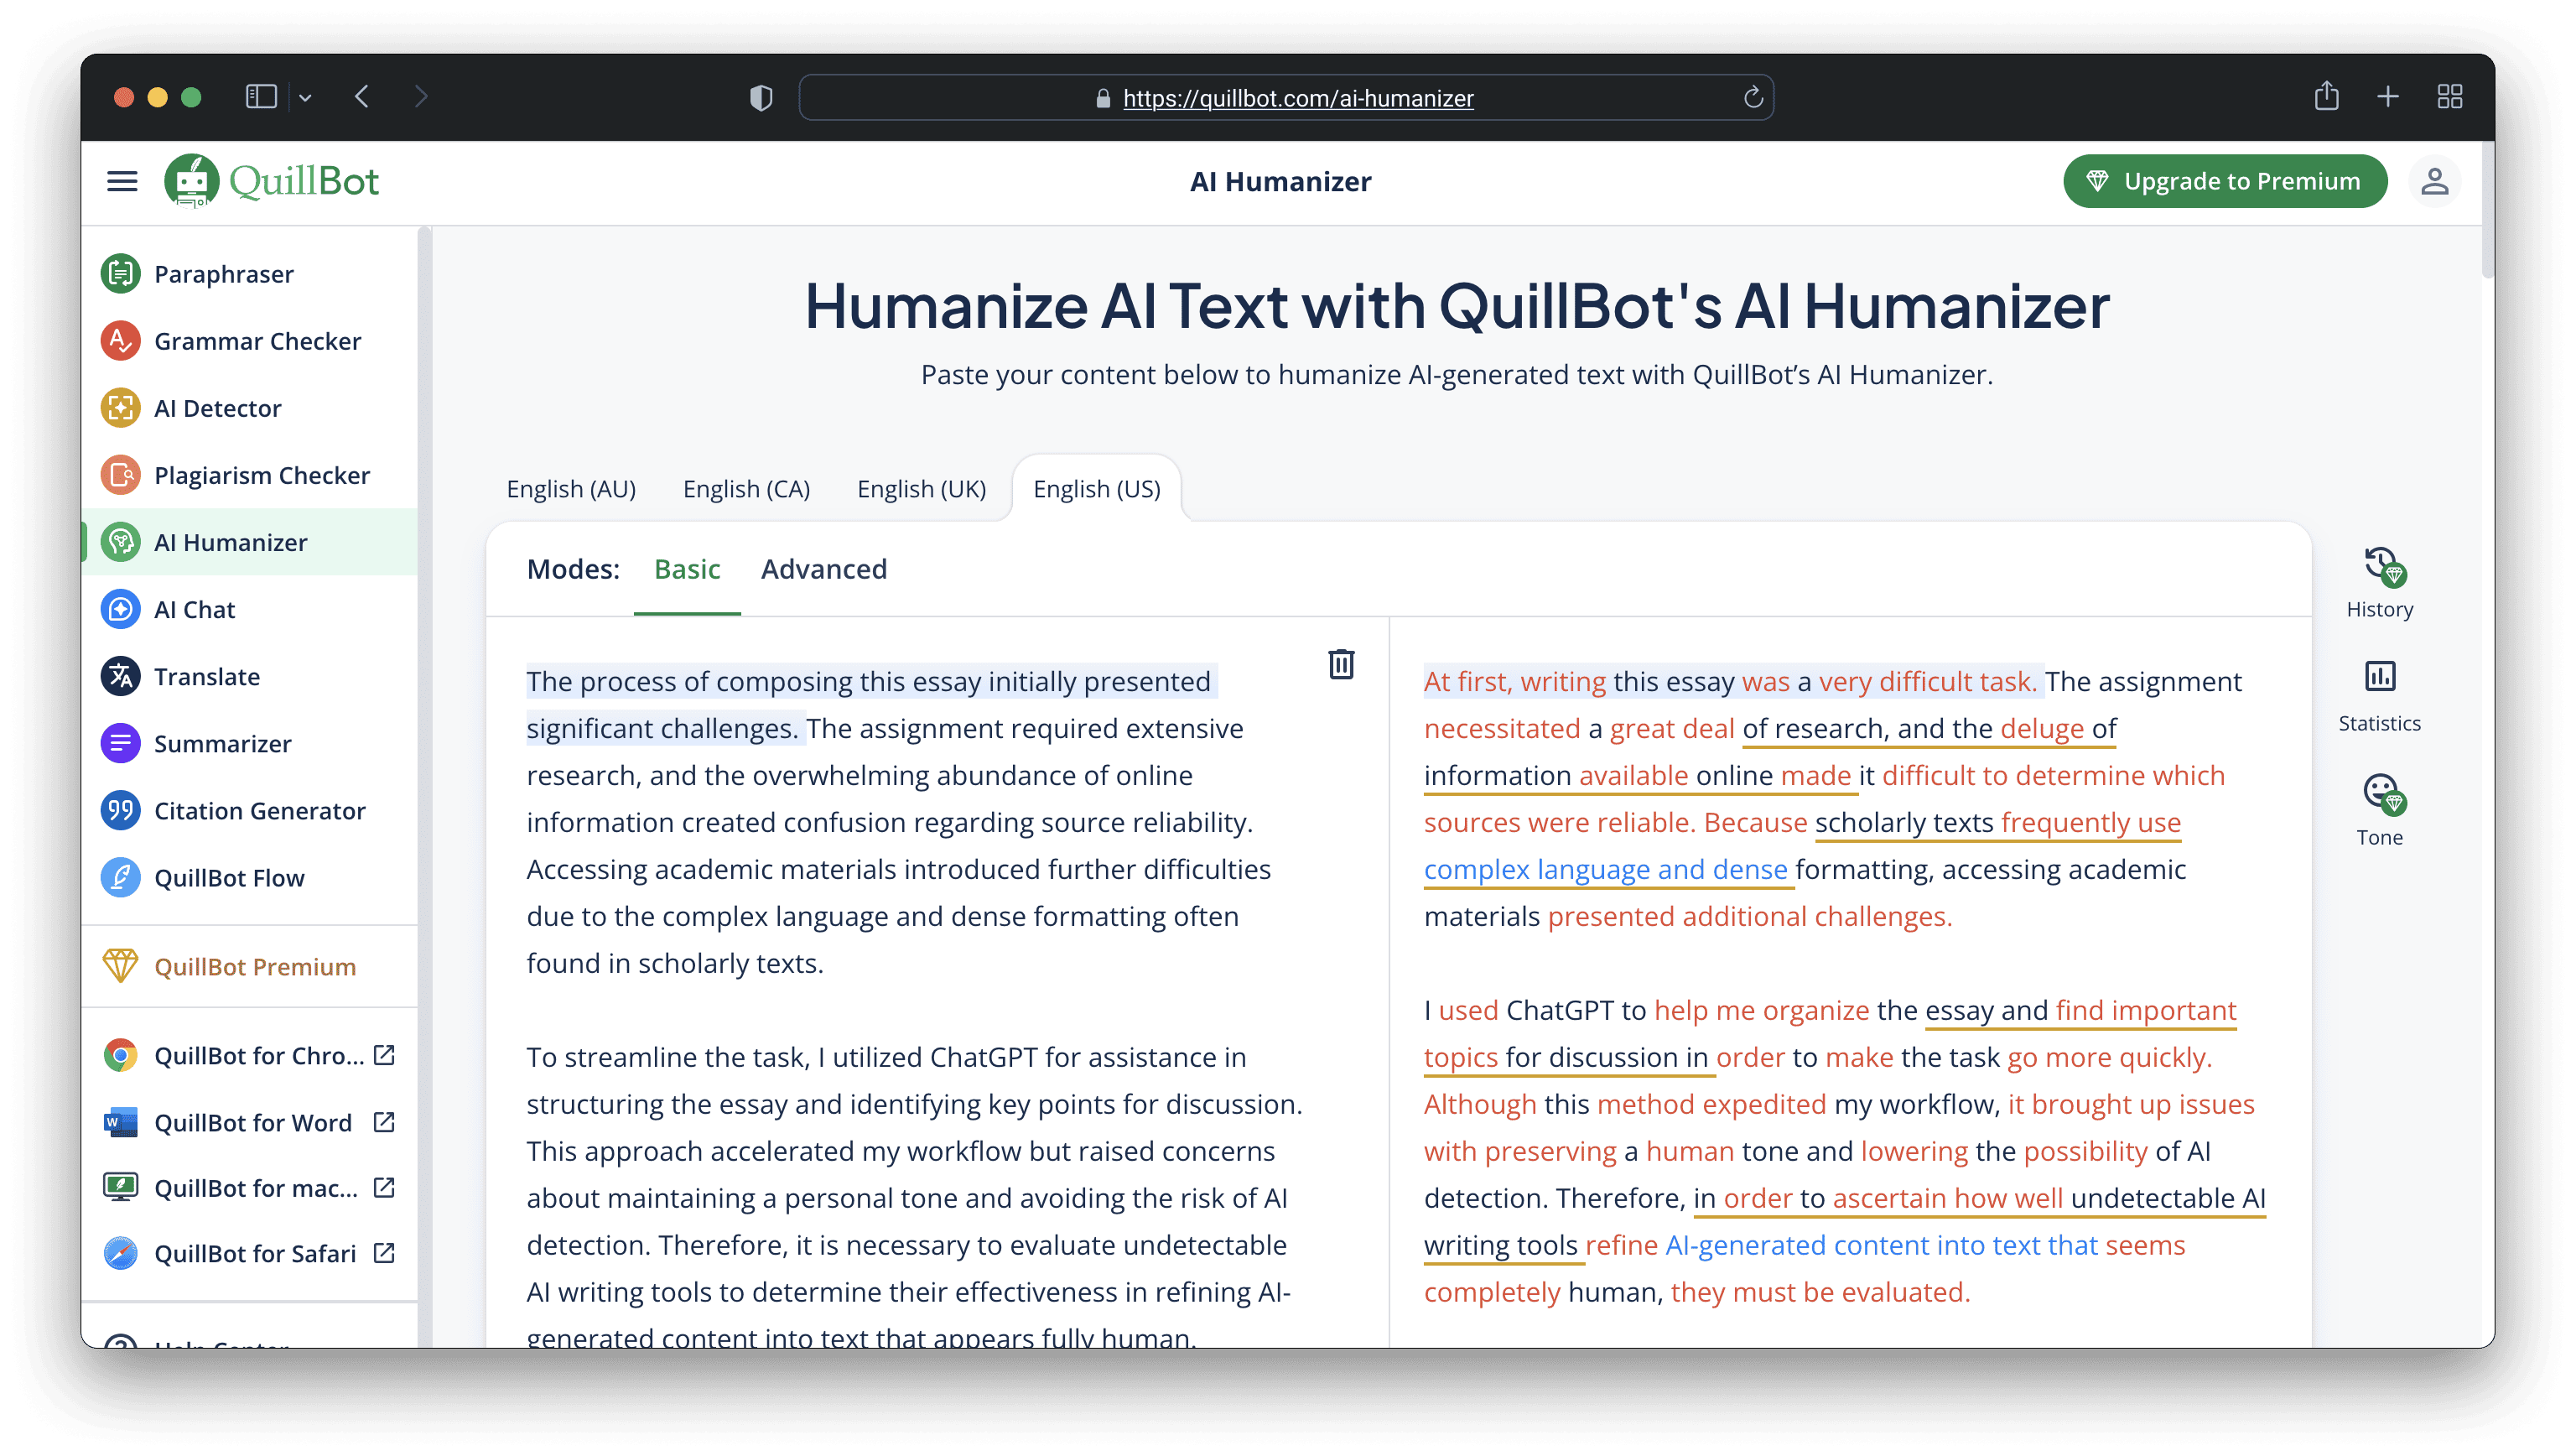Open the QuillBot for Word link
2576x1456 pixels.
tap(253, 1122)
